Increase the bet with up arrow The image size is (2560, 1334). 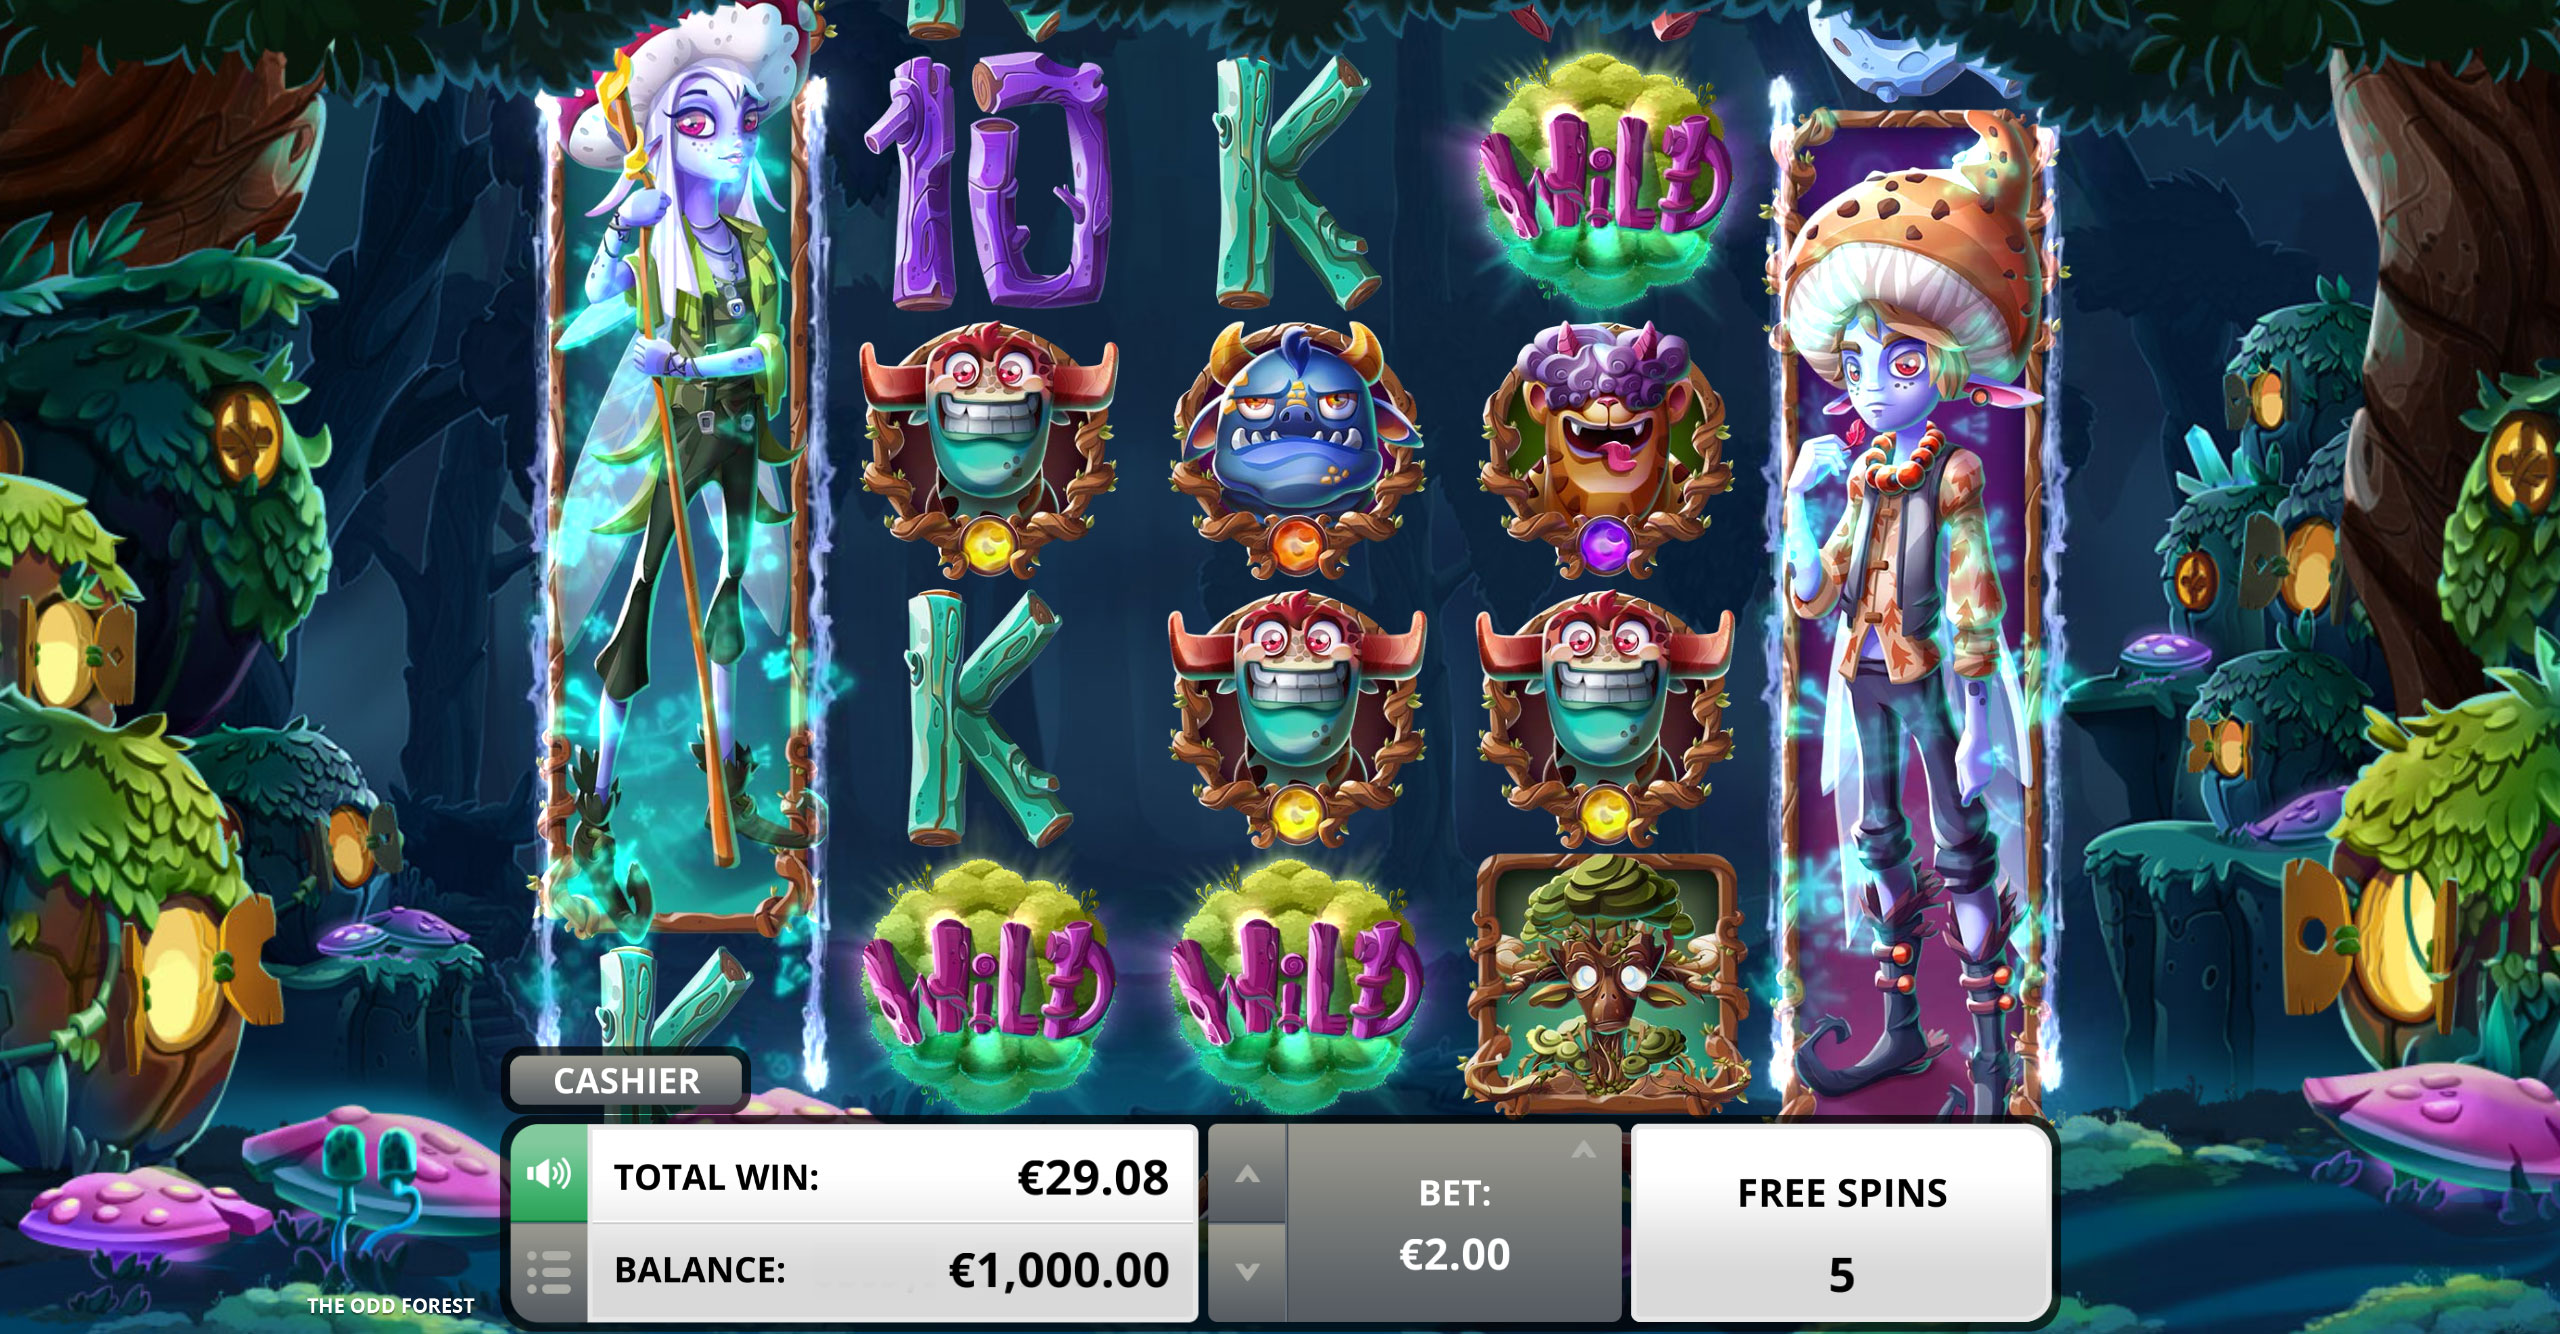1247,1175
